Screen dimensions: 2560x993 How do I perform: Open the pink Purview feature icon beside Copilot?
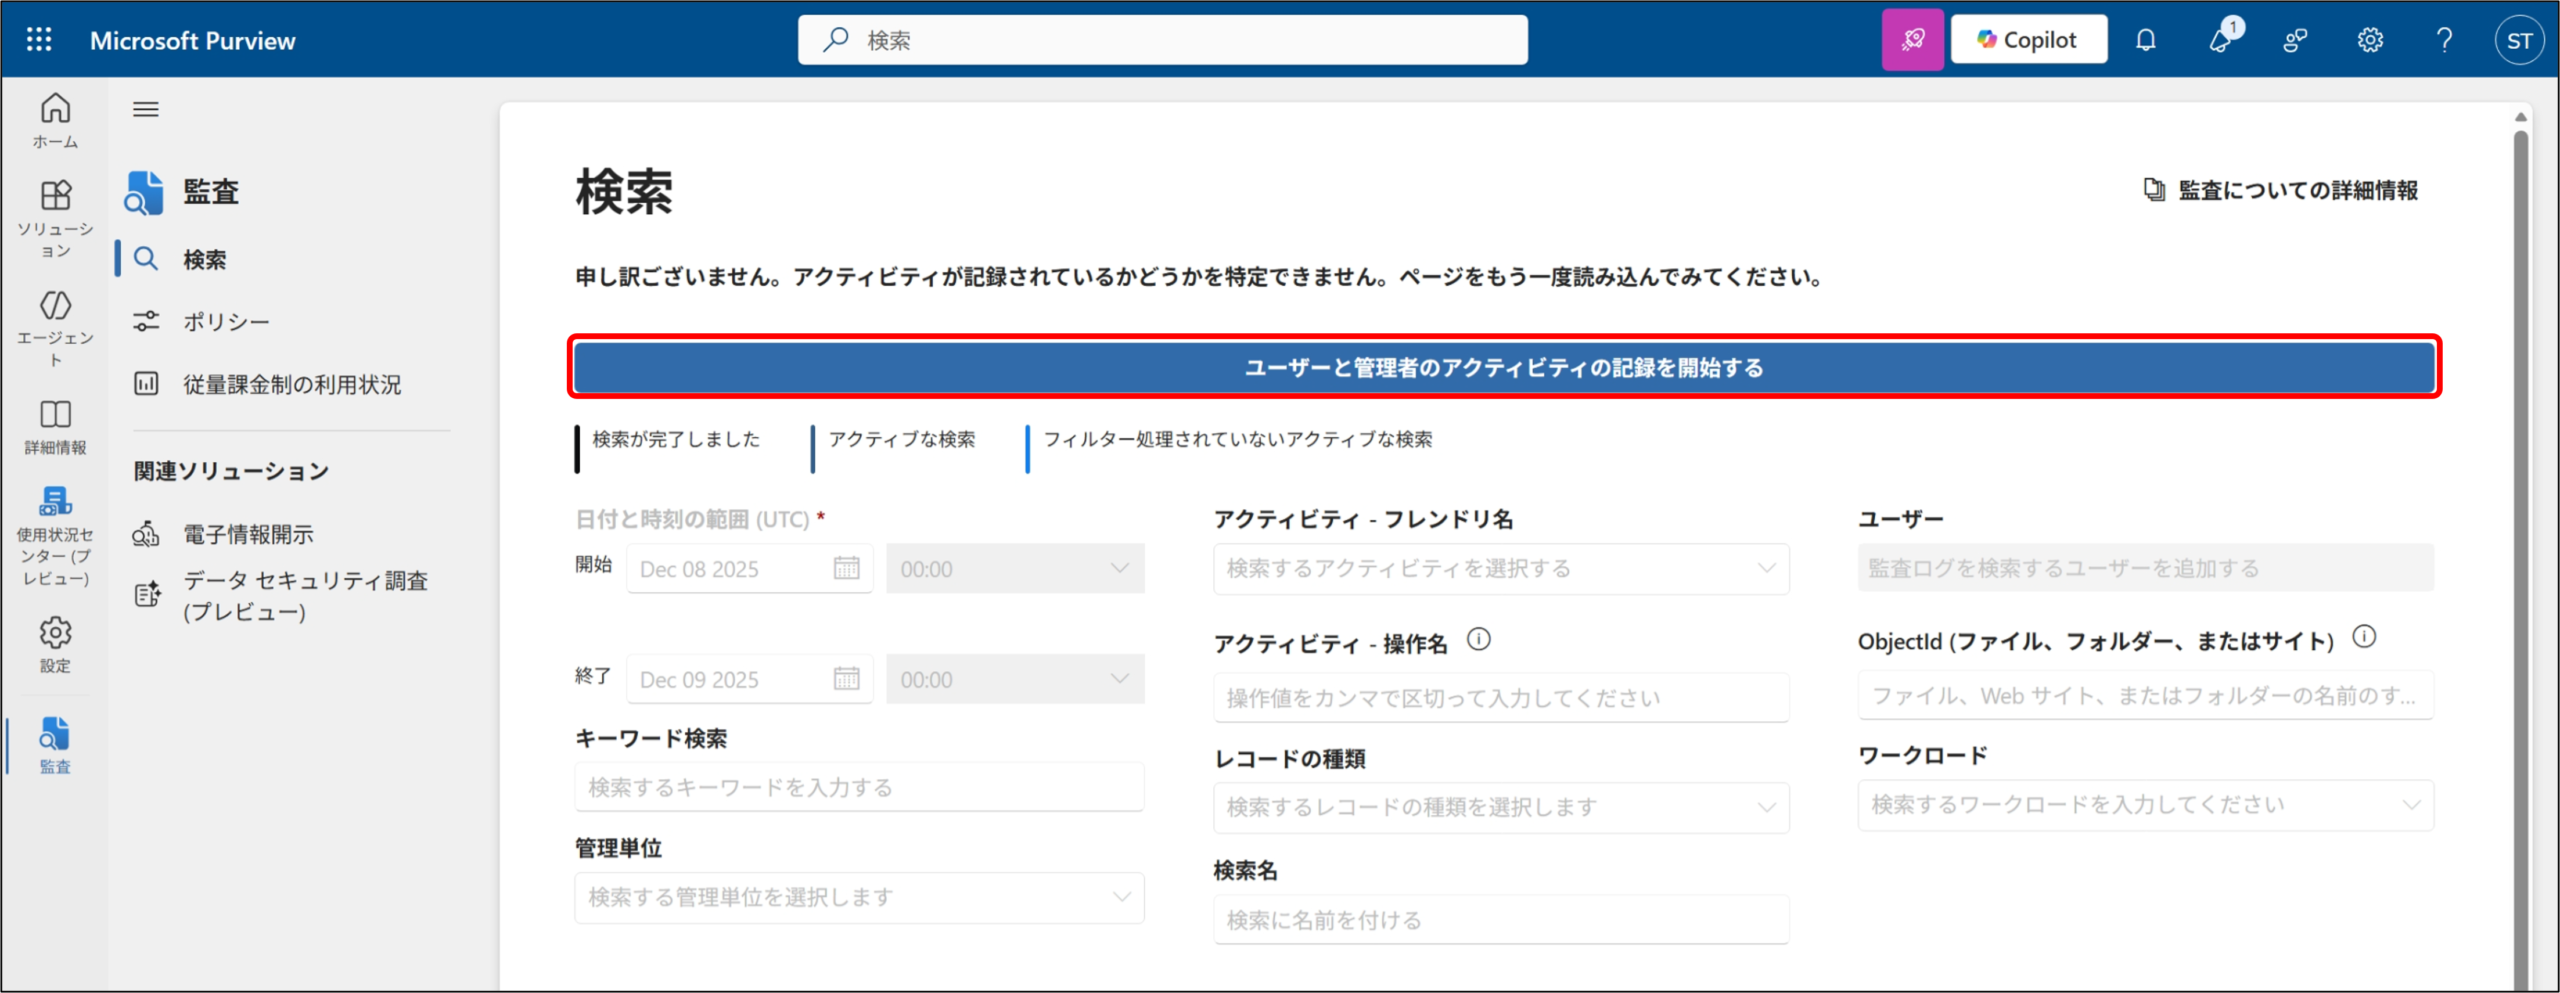pos(1912,40)
